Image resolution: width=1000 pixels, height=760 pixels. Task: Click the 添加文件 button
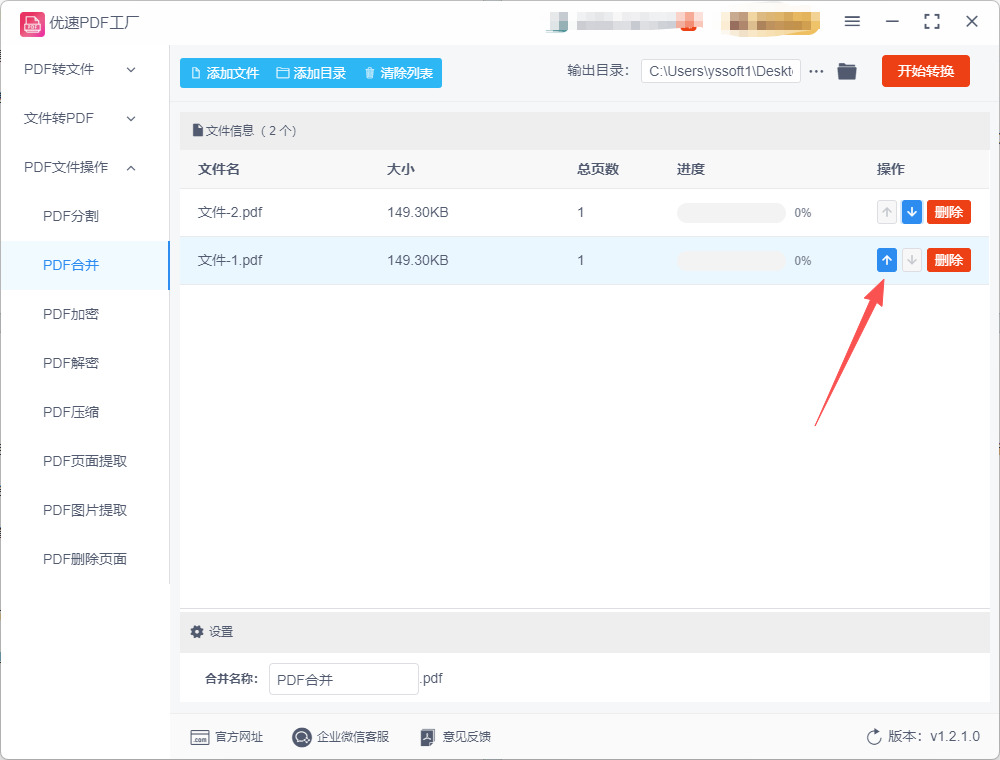point(225,73)
